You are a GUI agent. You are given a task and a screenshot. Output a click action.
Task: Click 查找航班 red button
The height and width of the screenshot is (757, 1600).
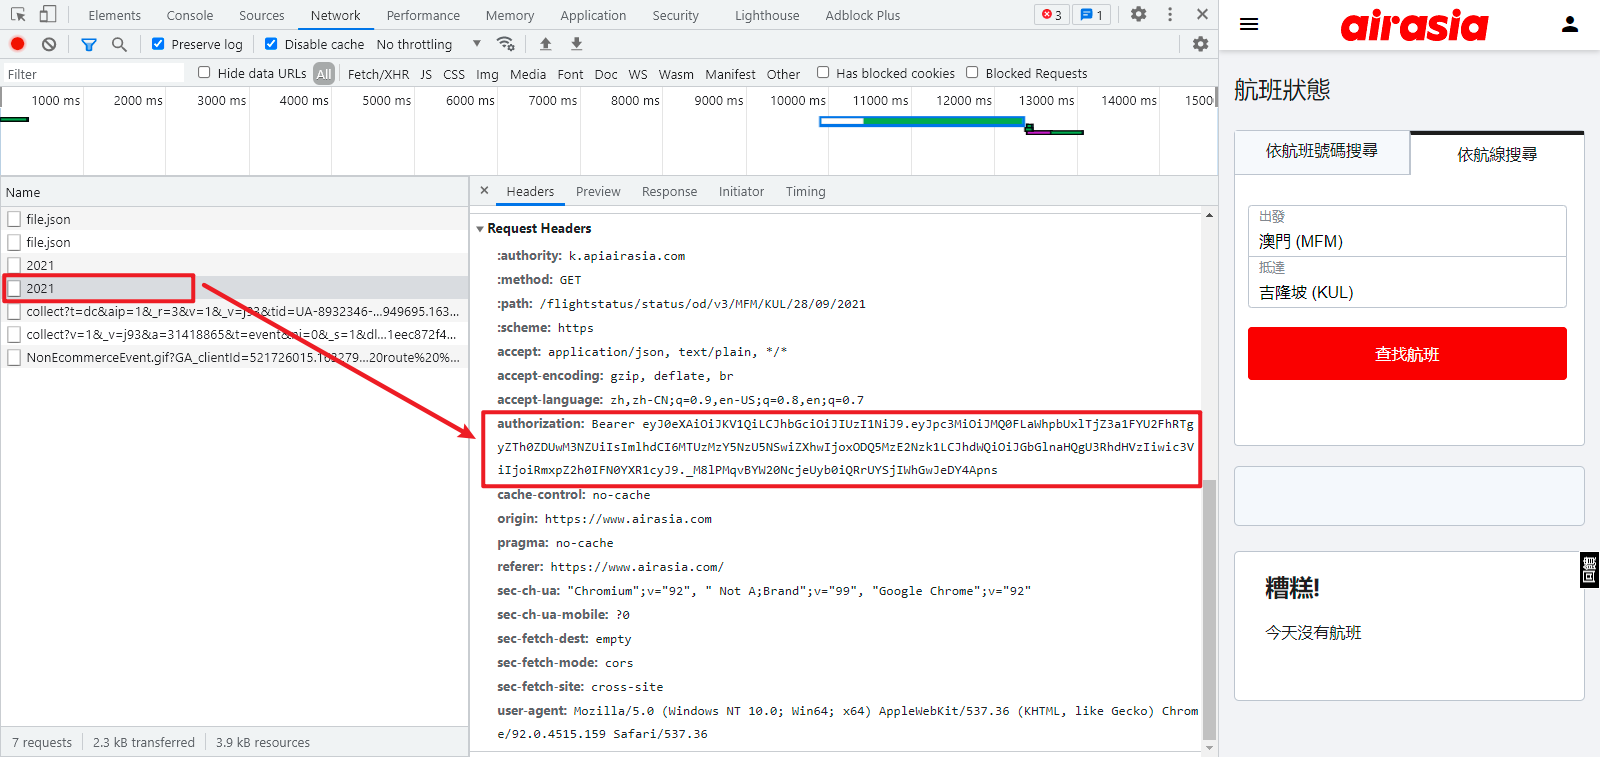click(x=1407, y=354)
